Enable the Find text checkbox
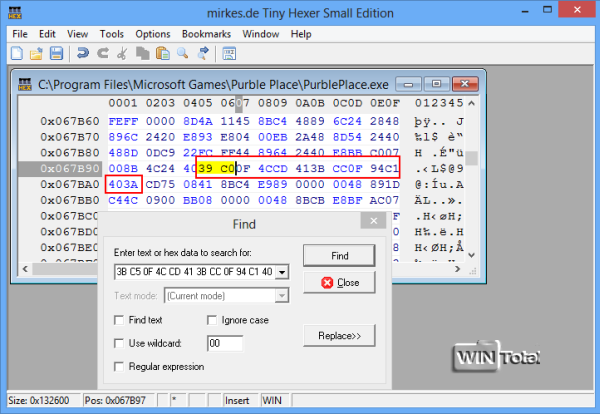The width and height of the screenshot is (600, 414). point(119,320)
